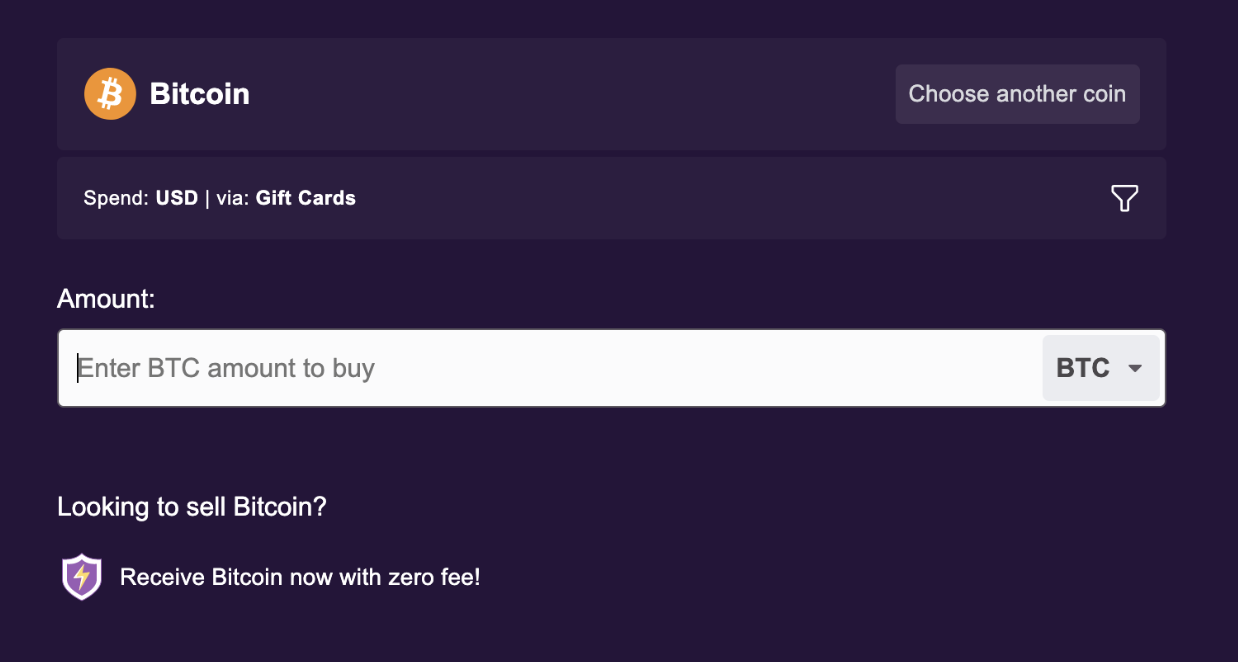Follow Receive Bitcoin now with zero fee link

[300, 577]
